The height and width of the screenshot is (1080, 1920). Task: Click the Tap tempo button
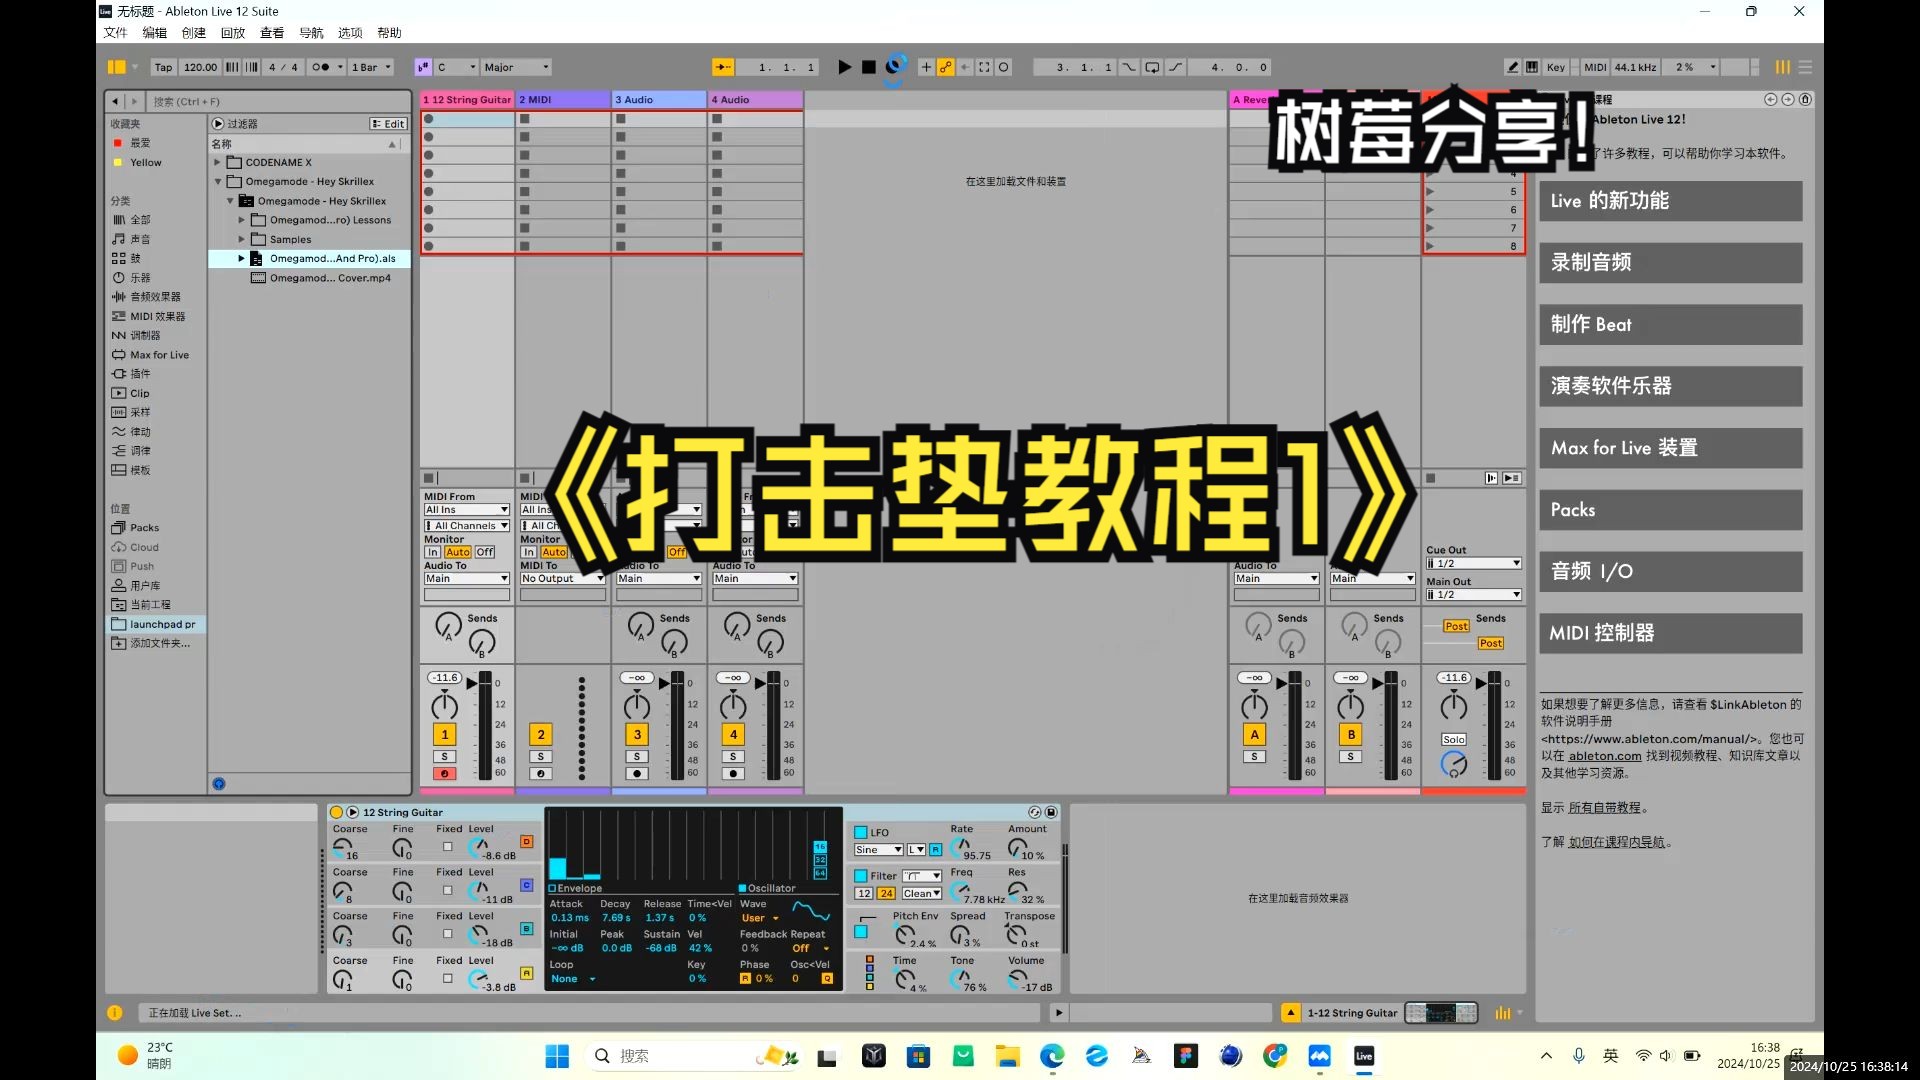[x=163, y=67]
